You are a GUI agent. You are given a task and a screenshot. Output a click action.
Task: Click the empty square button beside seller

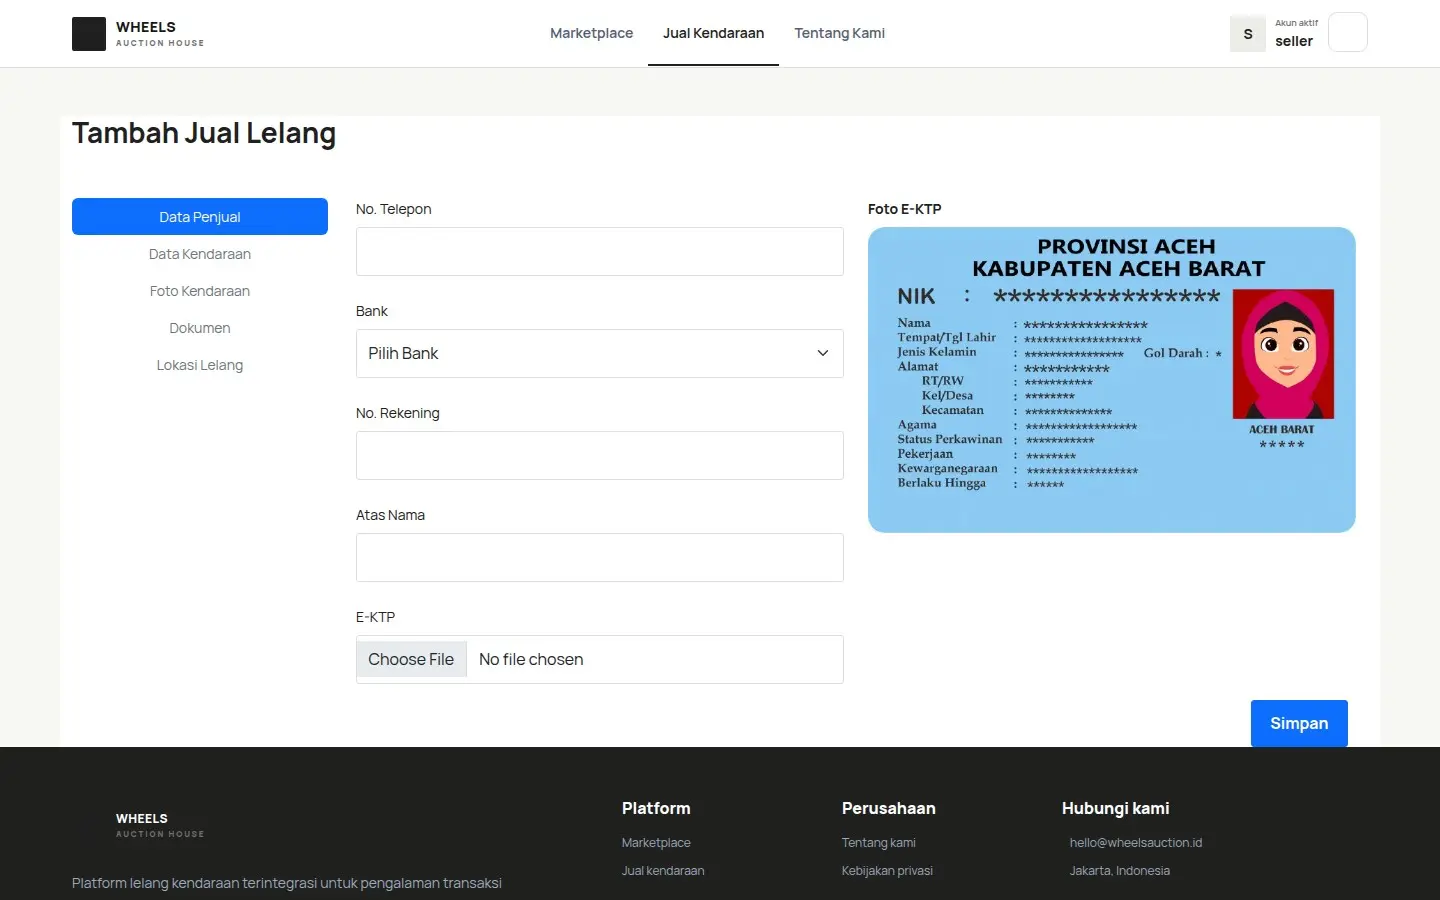pos(1347,32)
